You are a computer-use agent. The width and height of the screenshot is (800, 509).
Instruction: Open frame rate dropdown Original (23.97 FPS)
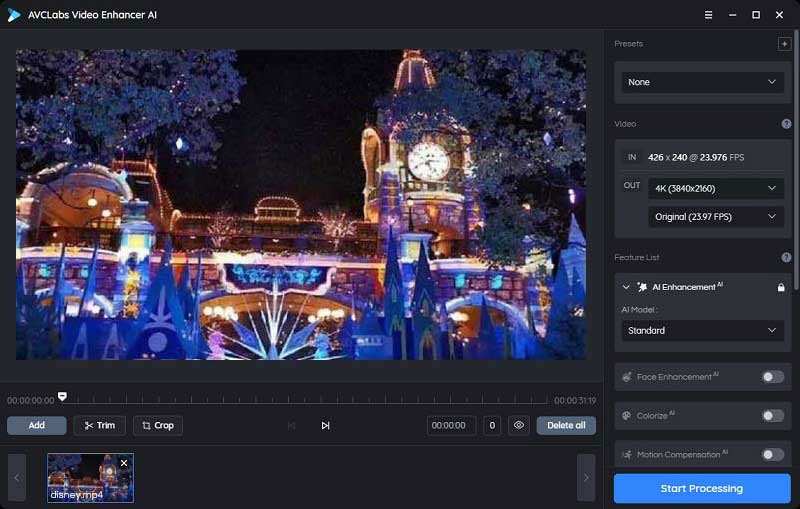[716, 217]
